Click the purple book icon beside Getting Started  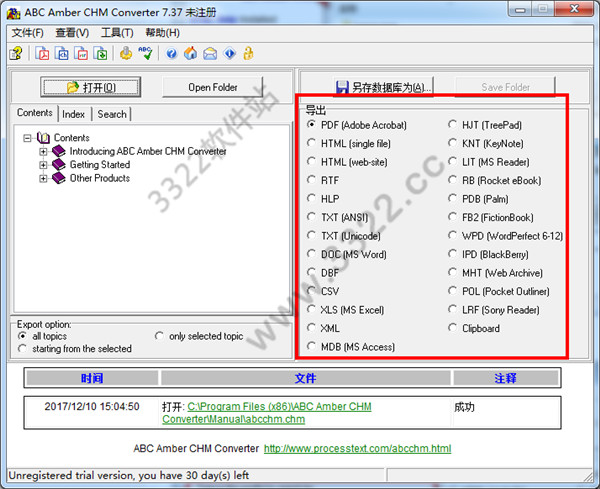59,165
